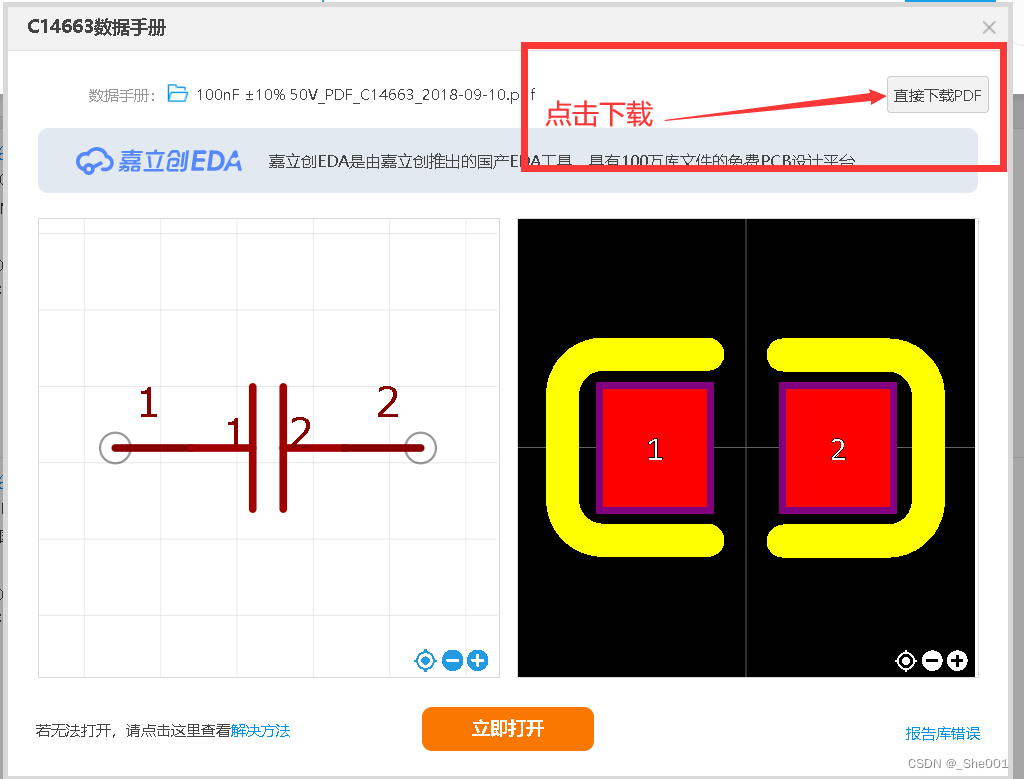Viewport: 1024px width, 779px height.
Task: Select red pad 2 in footprint
Action: pos(838,448)
